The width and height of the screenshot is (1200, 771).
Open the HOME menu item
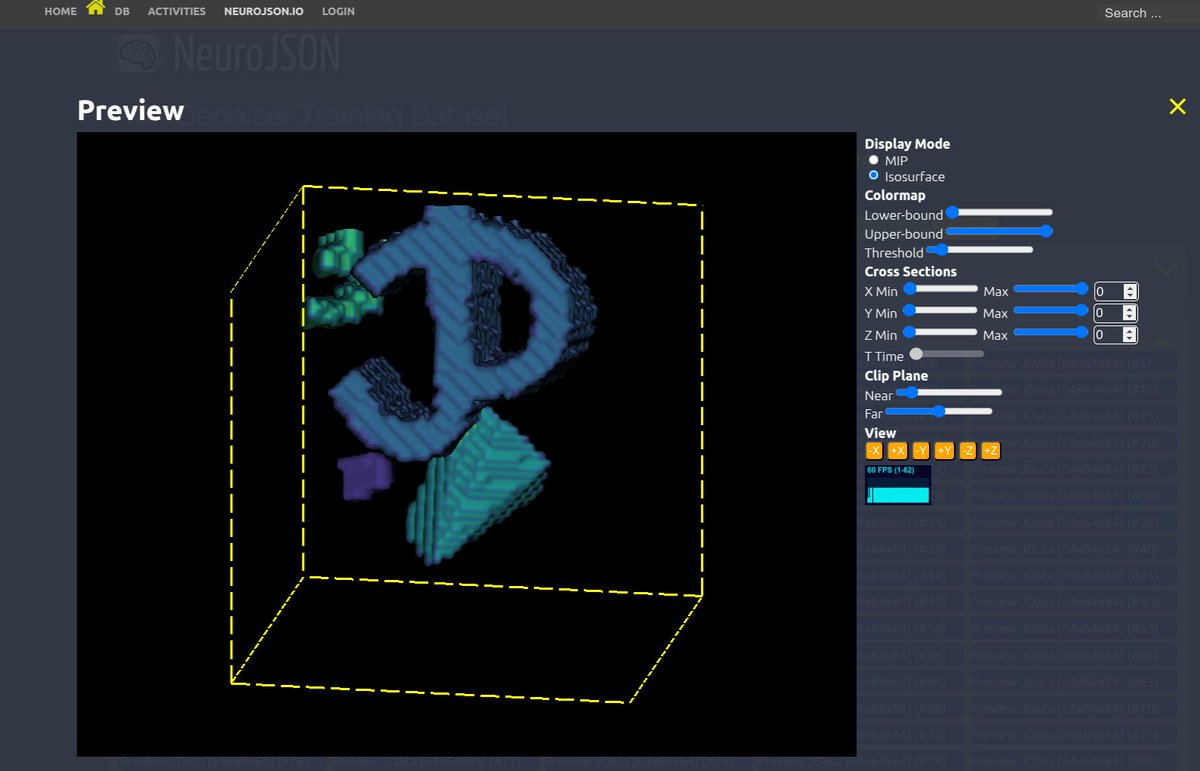tap(60, 12)
